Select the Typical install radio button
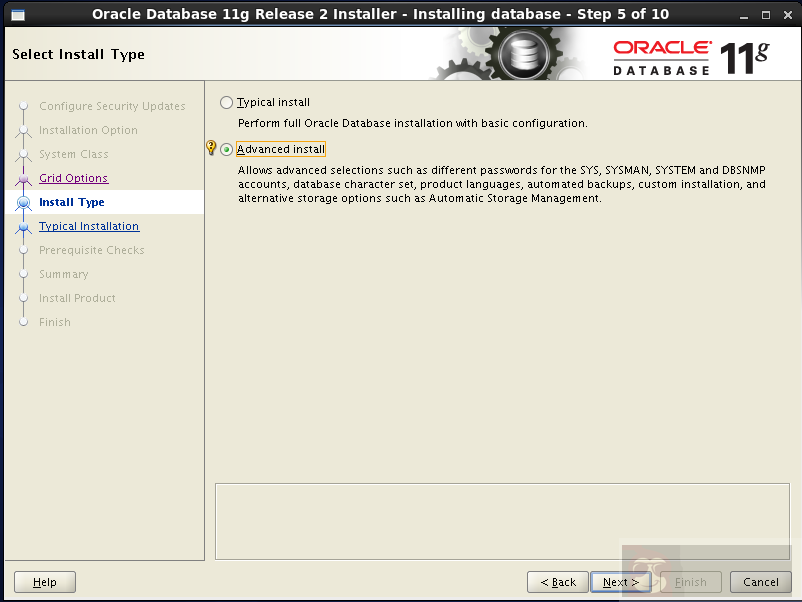The width and height of the screenshot is (802, 602). pos(226,101)
